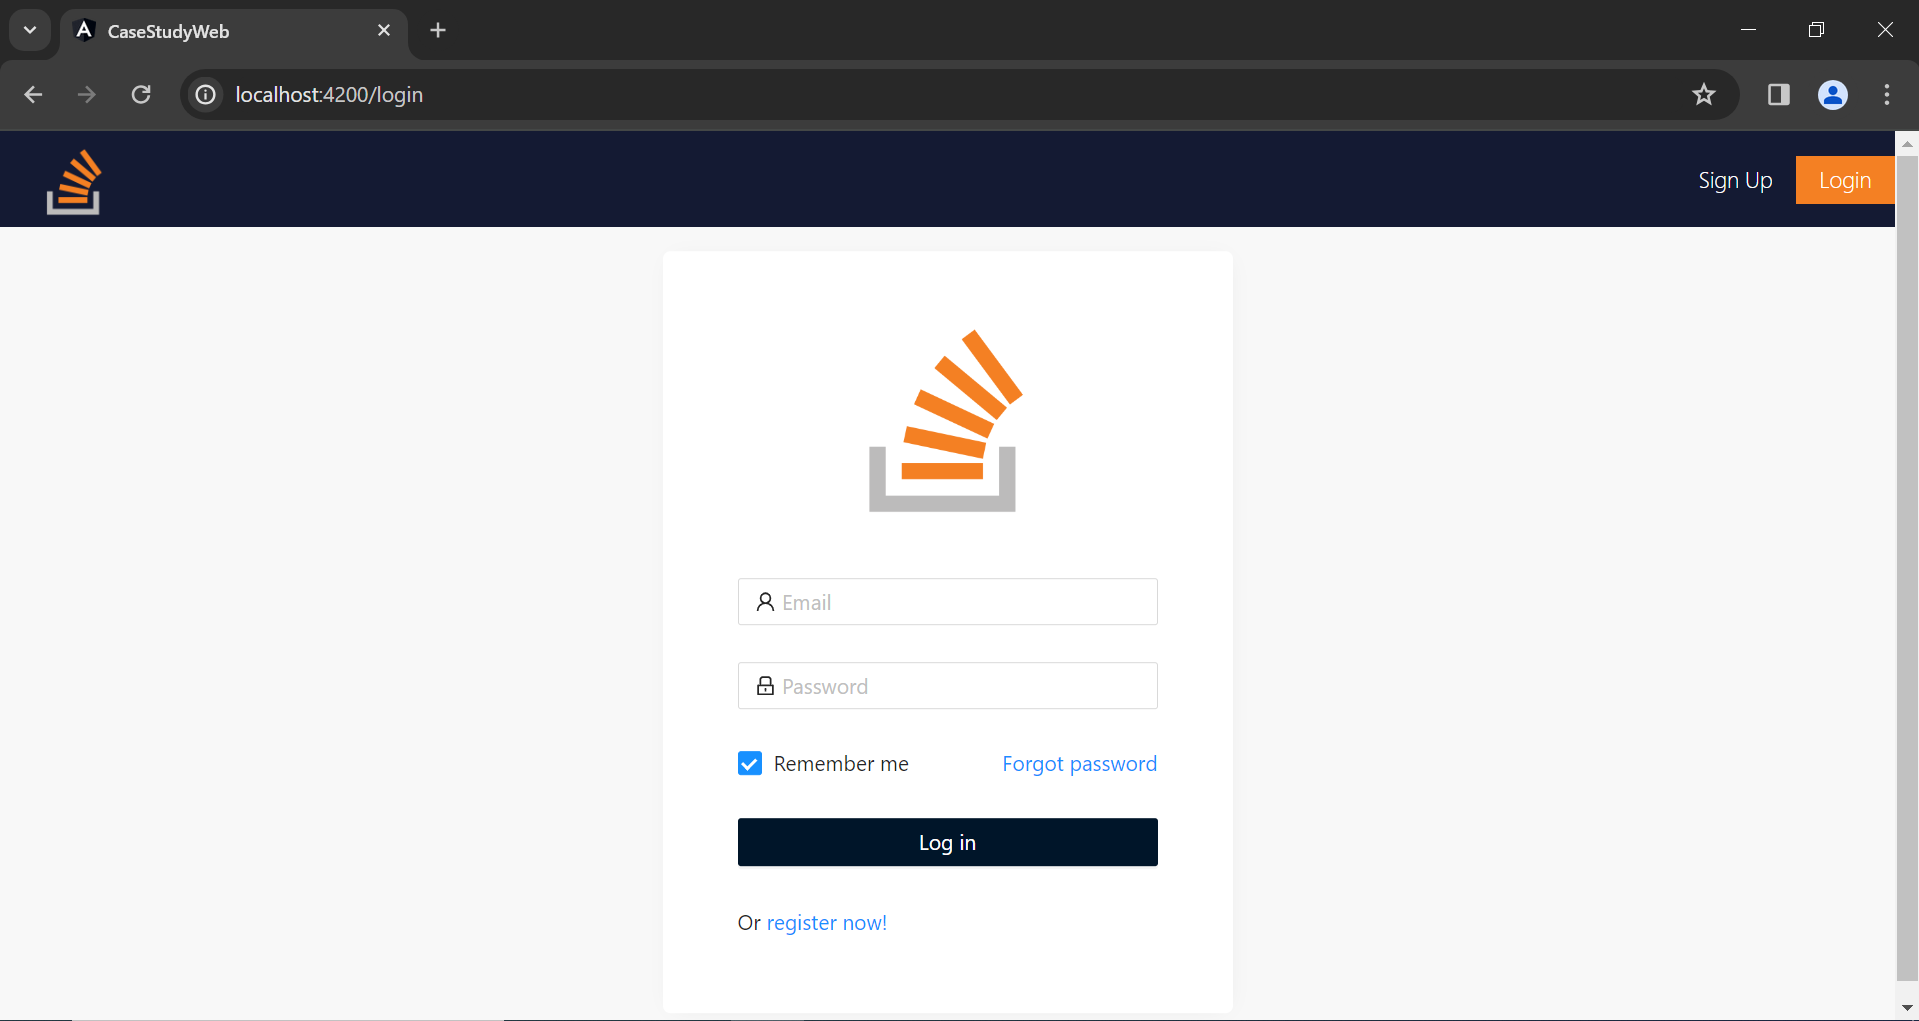Click the Remember me label
Screen dimensions: 1919x1021
click(x=841, y=764)
